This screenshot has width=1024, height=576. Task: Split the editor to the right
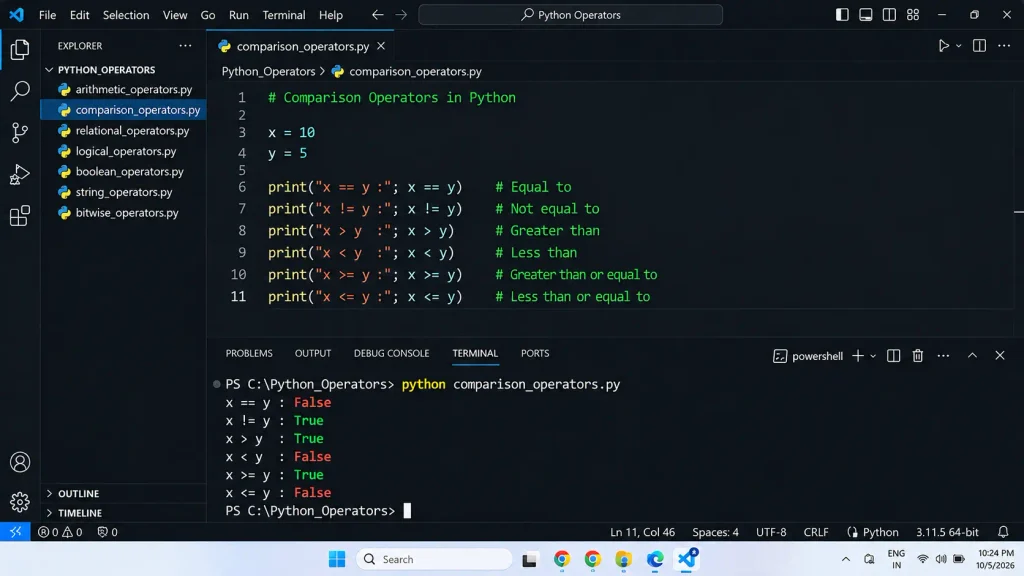click(x=979, y=46)
